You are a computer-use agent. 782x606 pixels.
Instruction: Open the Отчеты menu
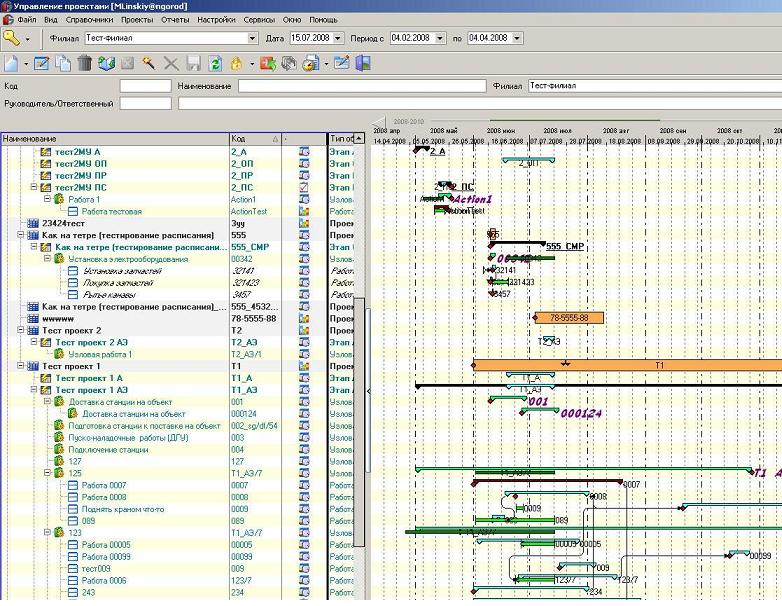(x=175, y=20)
